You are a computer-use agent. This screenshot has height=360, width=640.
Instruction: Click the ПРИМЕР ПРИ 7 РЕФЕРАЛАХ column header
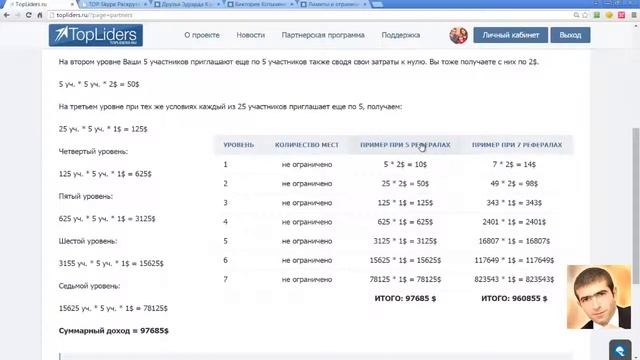click(517, 145)
